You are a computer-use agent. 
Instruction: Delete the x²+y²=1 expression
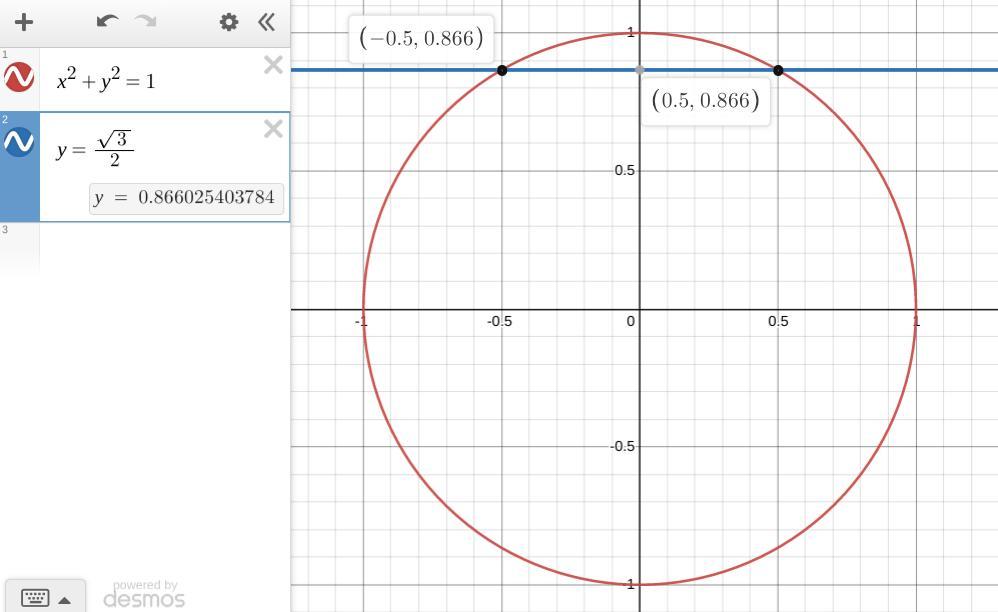coord(273,65)
